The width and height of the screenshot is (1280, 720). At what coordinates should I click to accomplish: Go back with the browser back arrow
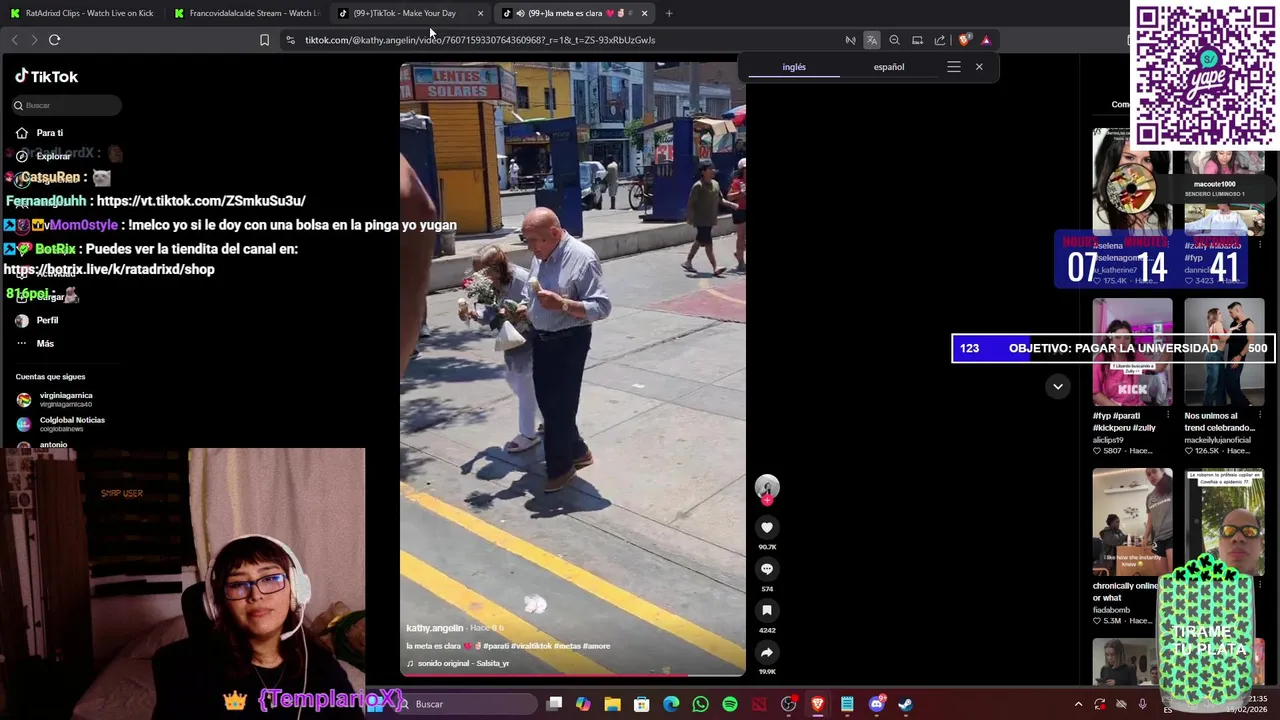14,40
